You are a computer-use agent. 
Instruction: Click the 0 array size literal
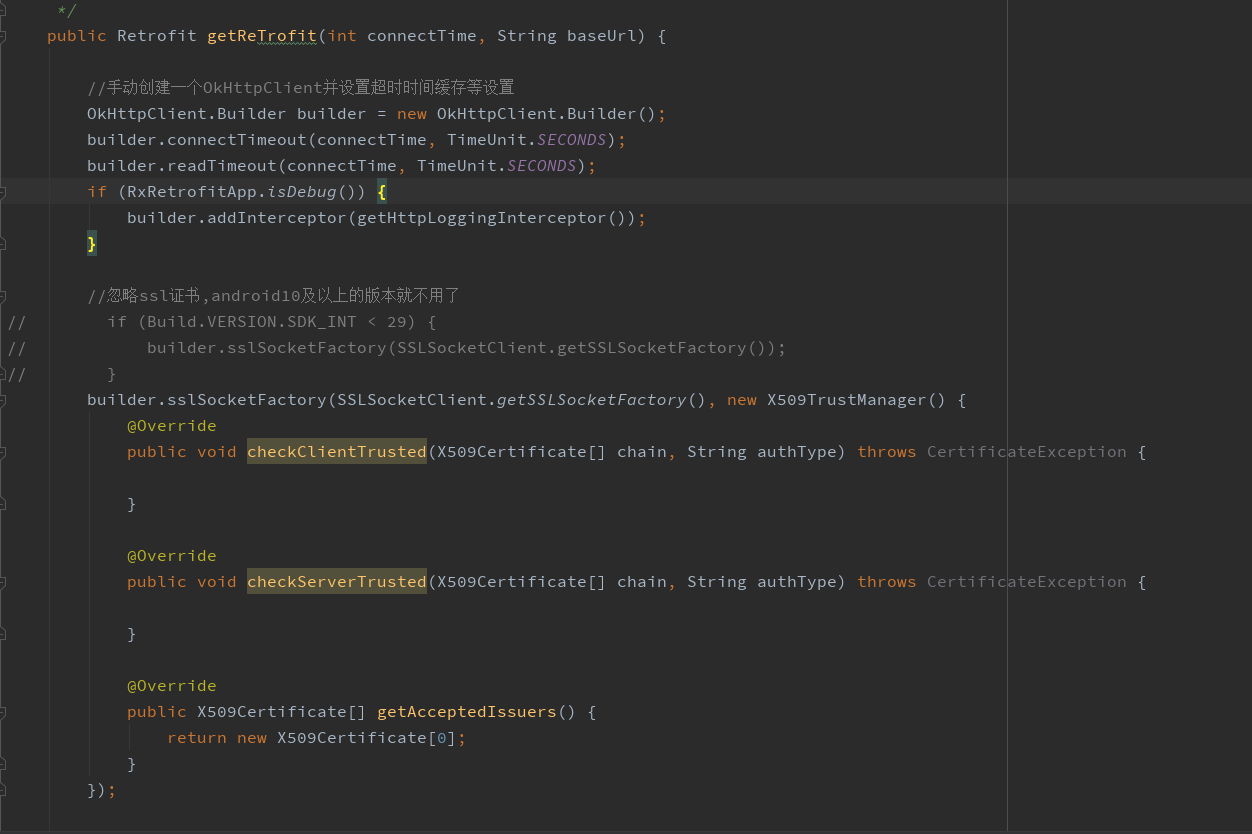click(x=442, y=738)
